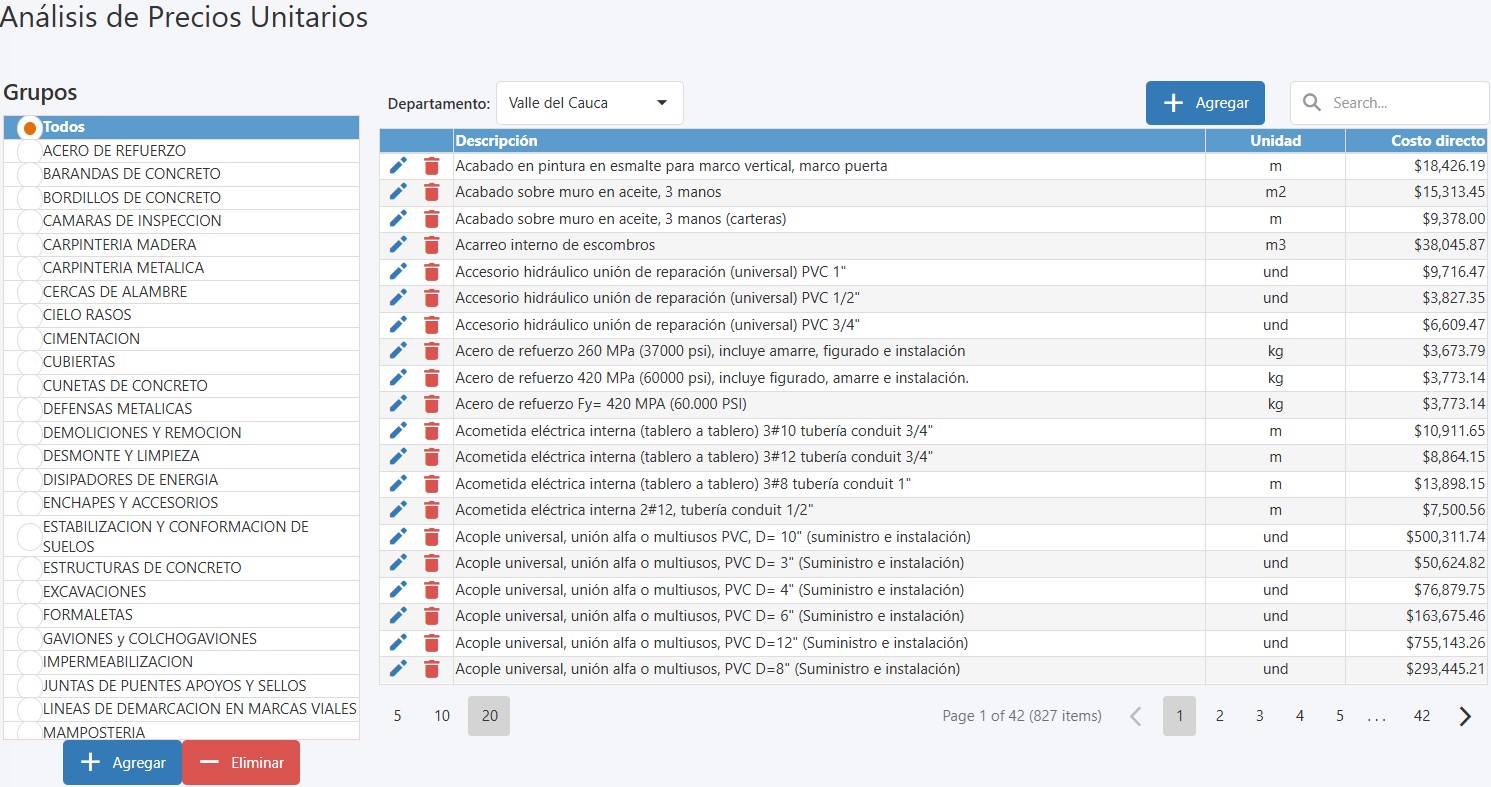Click the Agregar button above the table
The height and width of the screenshot is (787, 1491).
tap(1205, 103)
